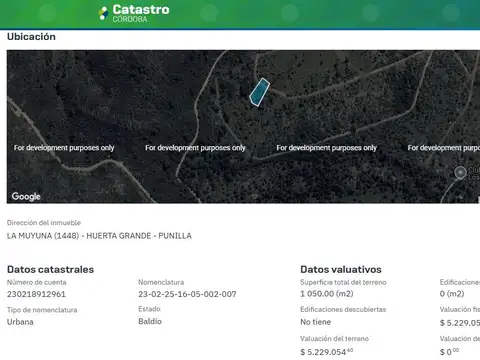Click the terrain valuation $ 5.229.054 amount

(x=327, y=352)
